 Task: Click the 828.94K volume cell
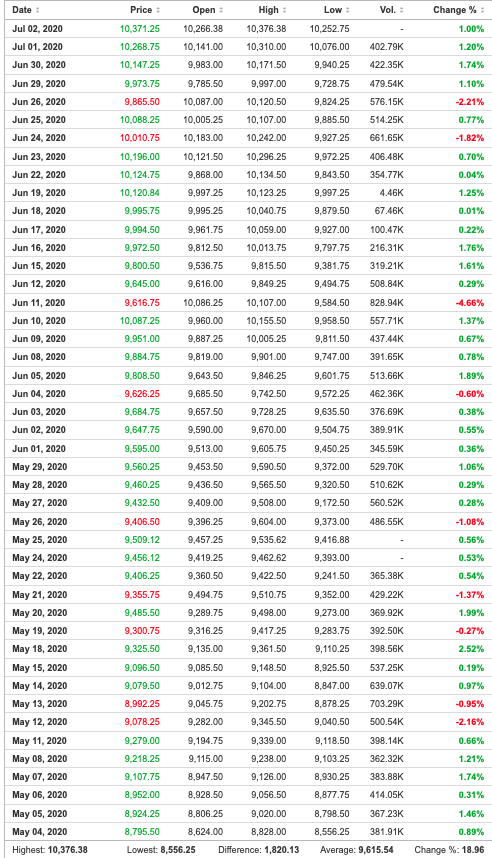(x=386, y=303)
